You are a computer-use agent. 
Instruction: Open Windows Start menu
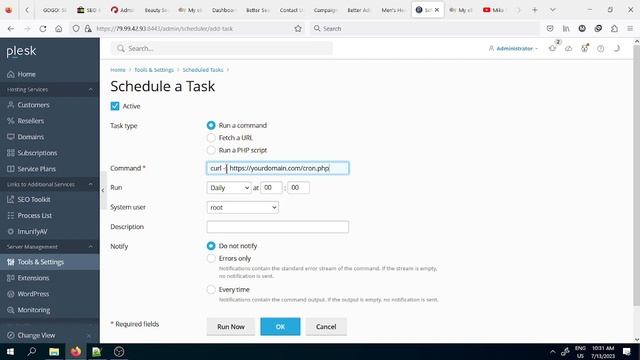10,351
